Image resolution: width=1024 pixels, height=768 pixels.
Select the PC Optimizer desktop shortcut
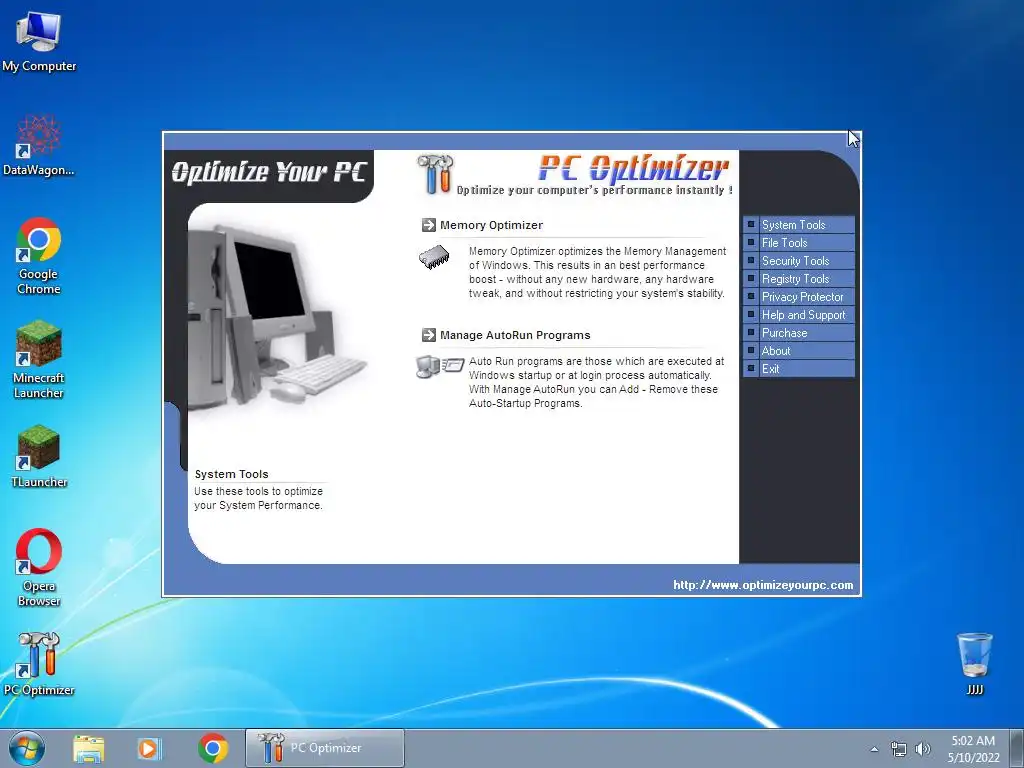pos(39,664)
